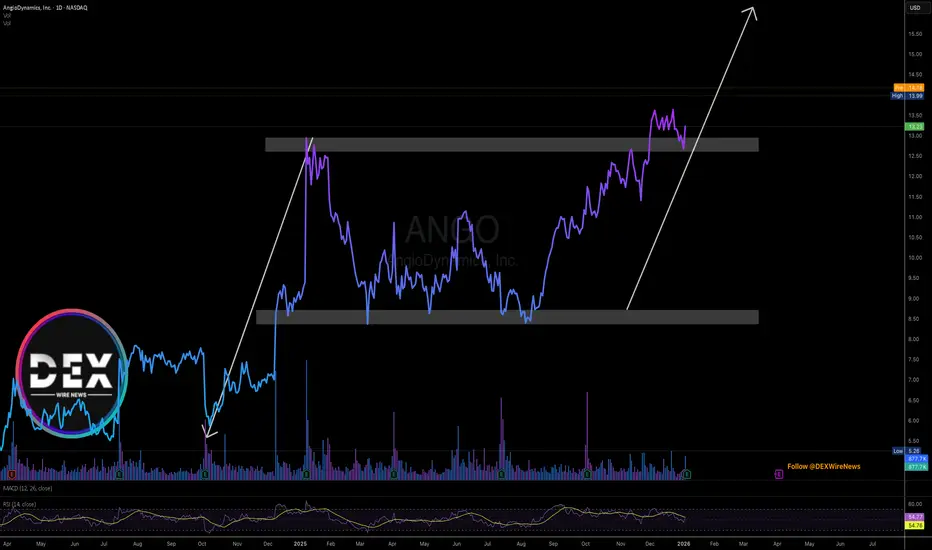Click the High 13.99 price label
Image resolution: width=932 pixels, height=550 pixels.
point(907,96)
